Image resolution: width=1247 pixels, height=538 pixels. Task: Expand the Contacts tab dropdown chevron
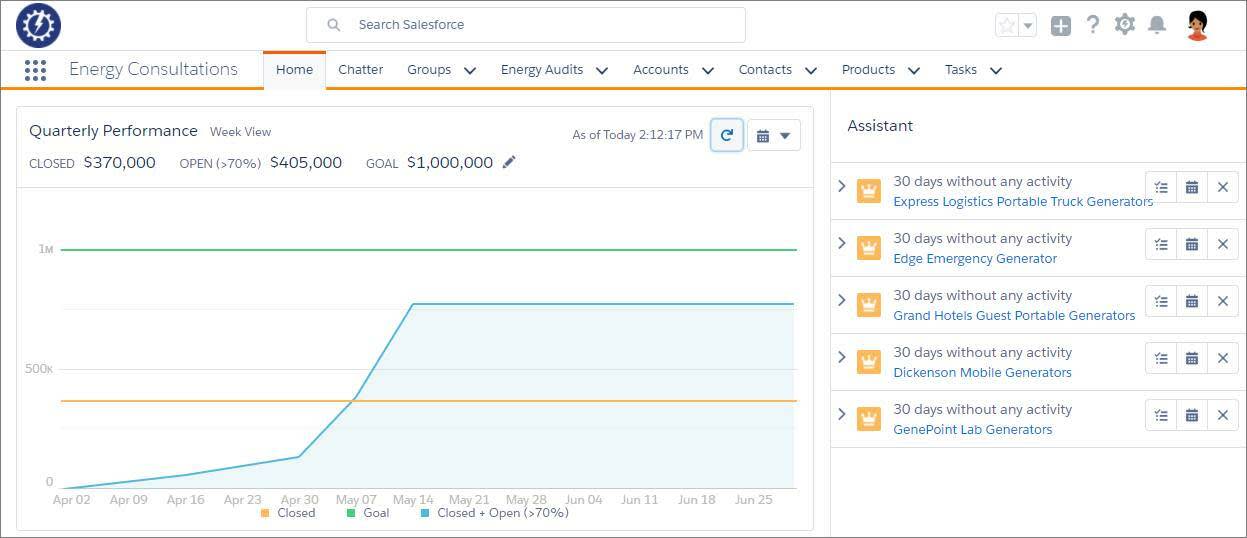[811, 71]
